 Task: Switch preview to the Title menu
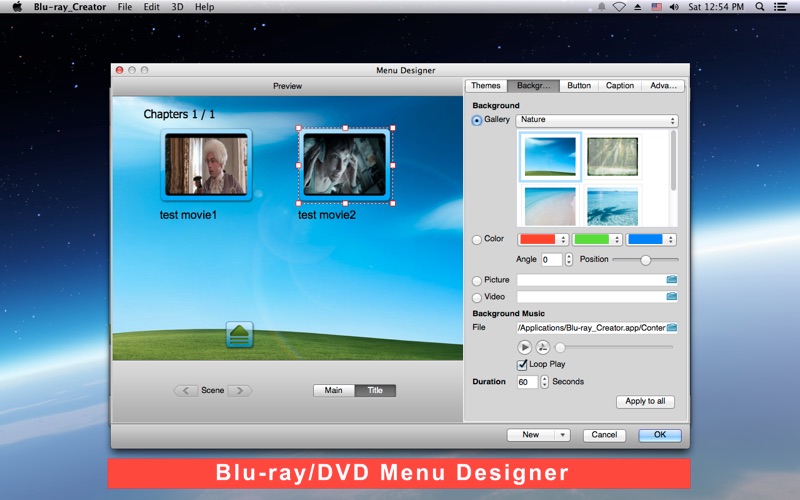click(375, 390)
